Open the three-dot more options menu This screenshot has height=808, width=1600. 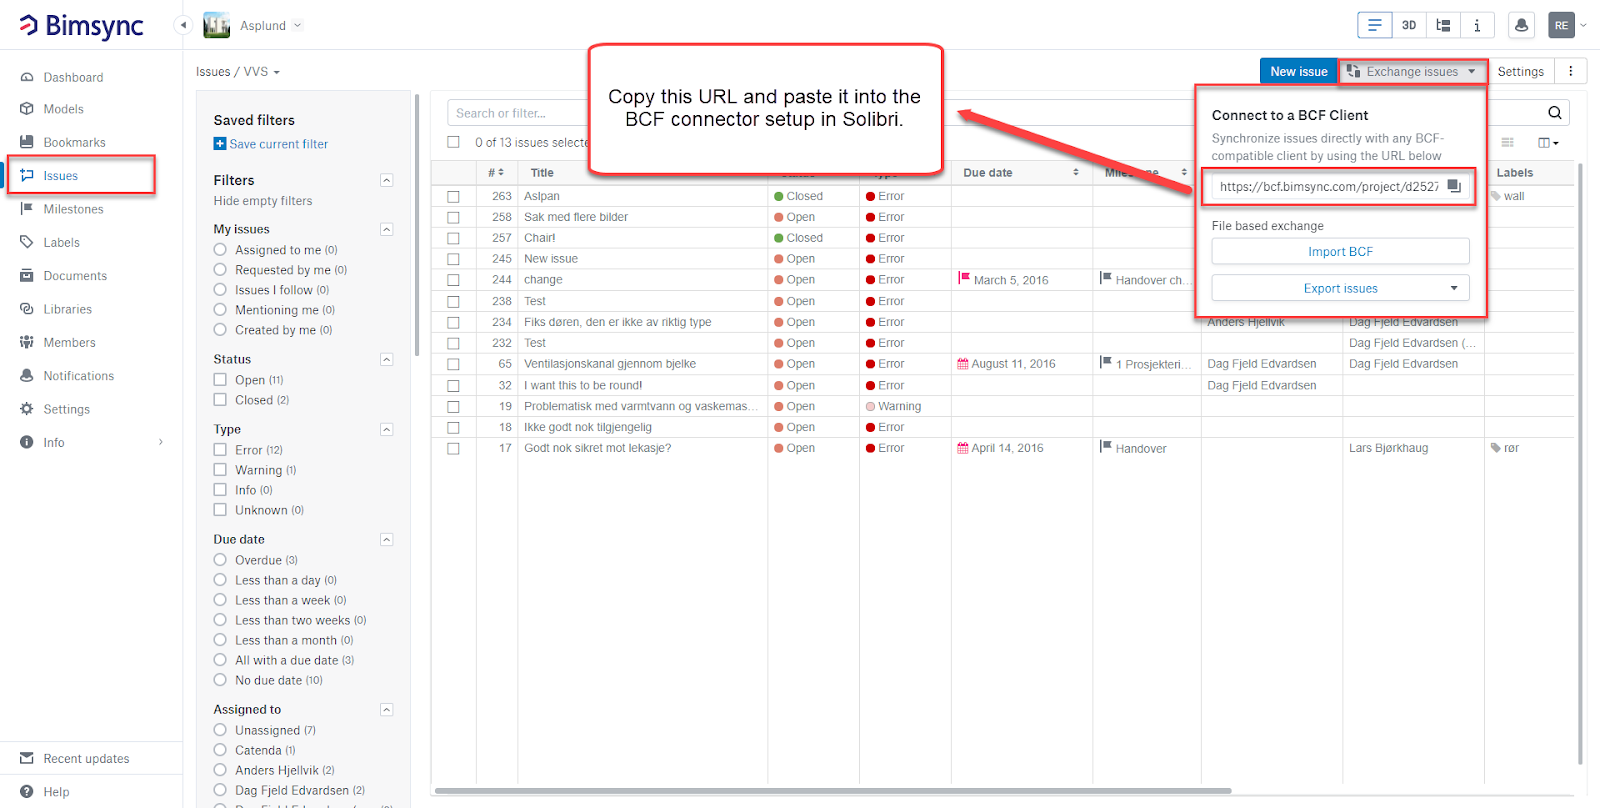1571,71
